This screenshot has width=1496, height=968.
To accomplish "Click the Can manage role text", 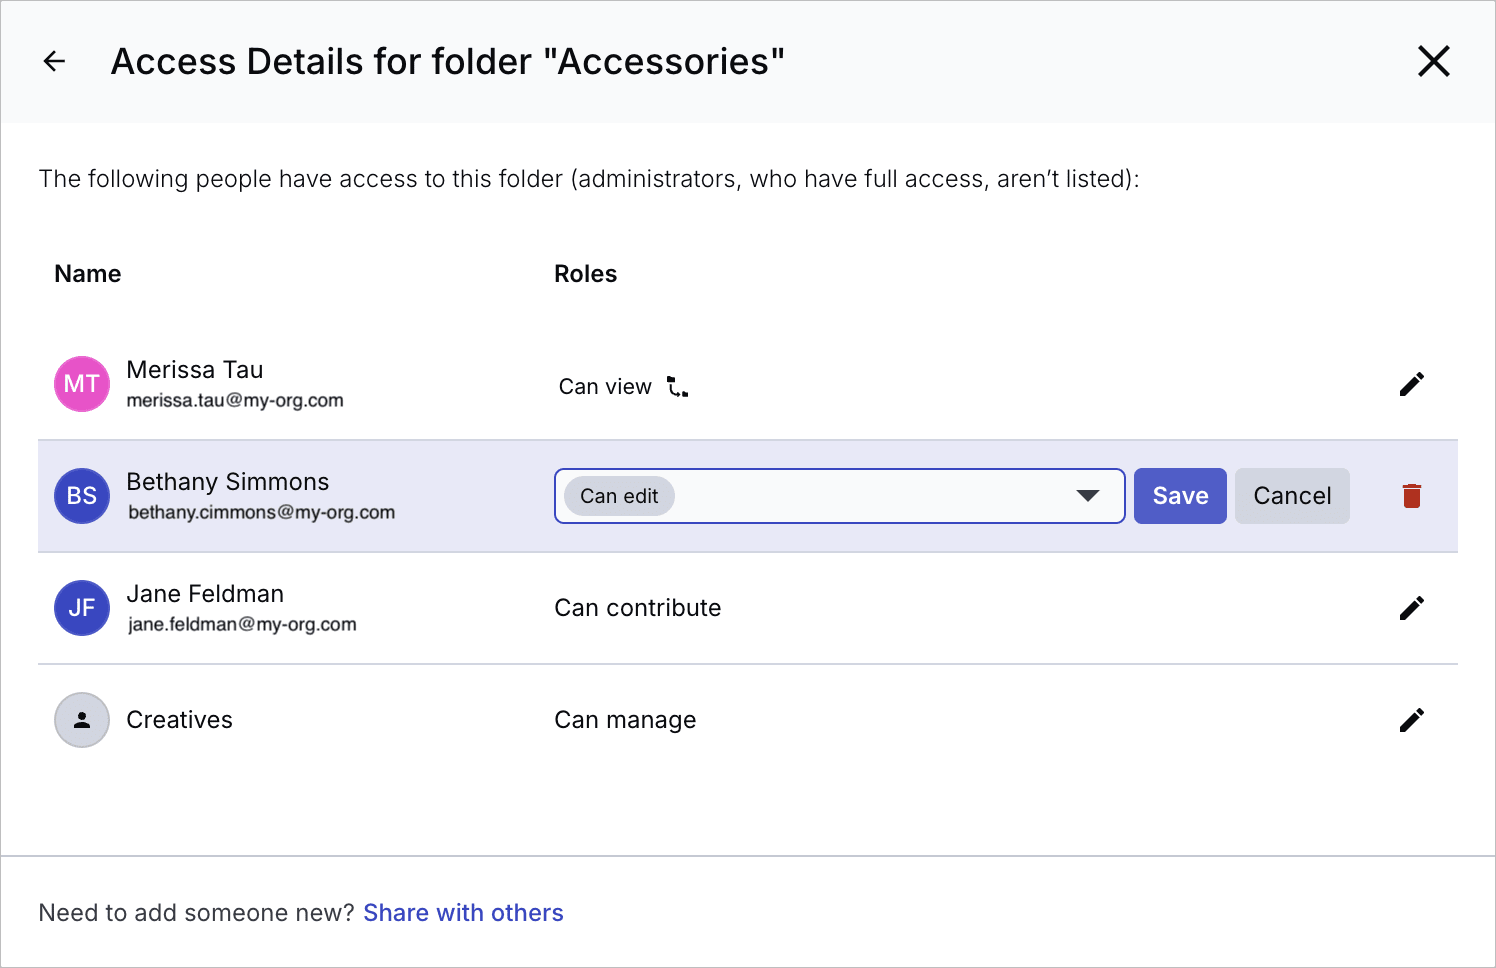I will click(626, 720).
